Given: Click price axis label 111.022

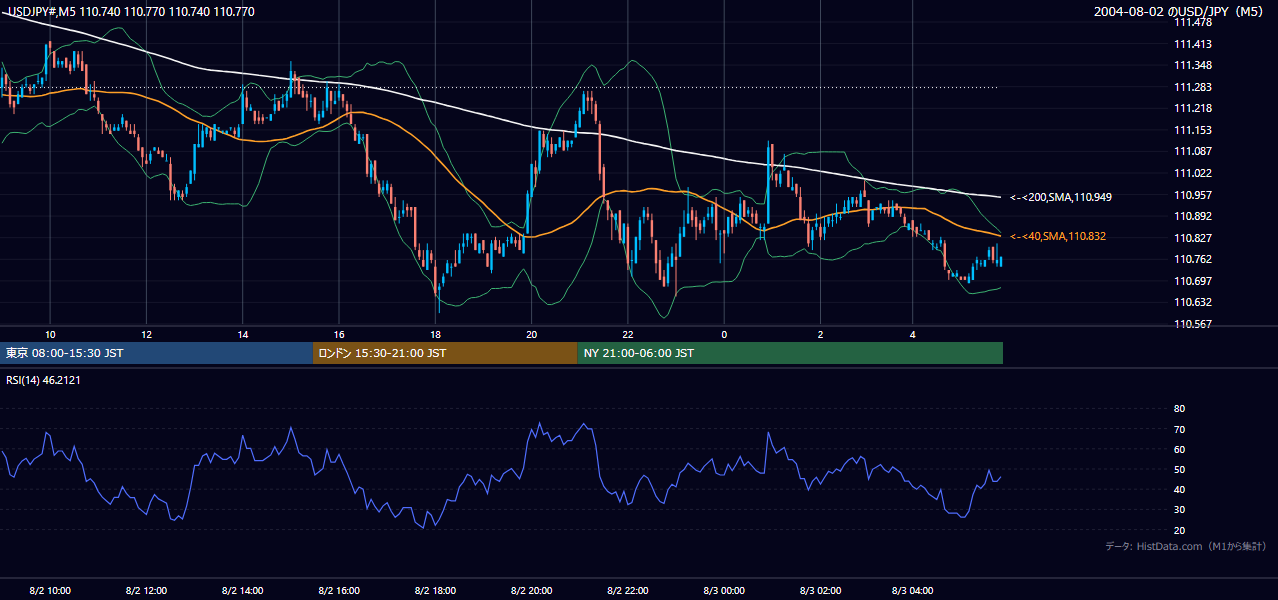Looking at the screenshot, I should pos(1194,173).
